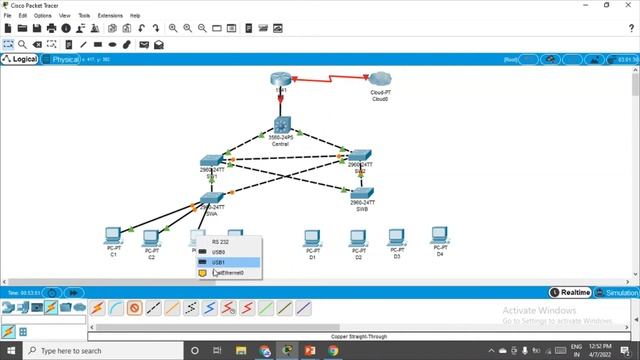The height and width of the screenshot is (360, 640).
Task: Switch to Simulation mode
Action: pyautogui.click(x=617, y=292)
